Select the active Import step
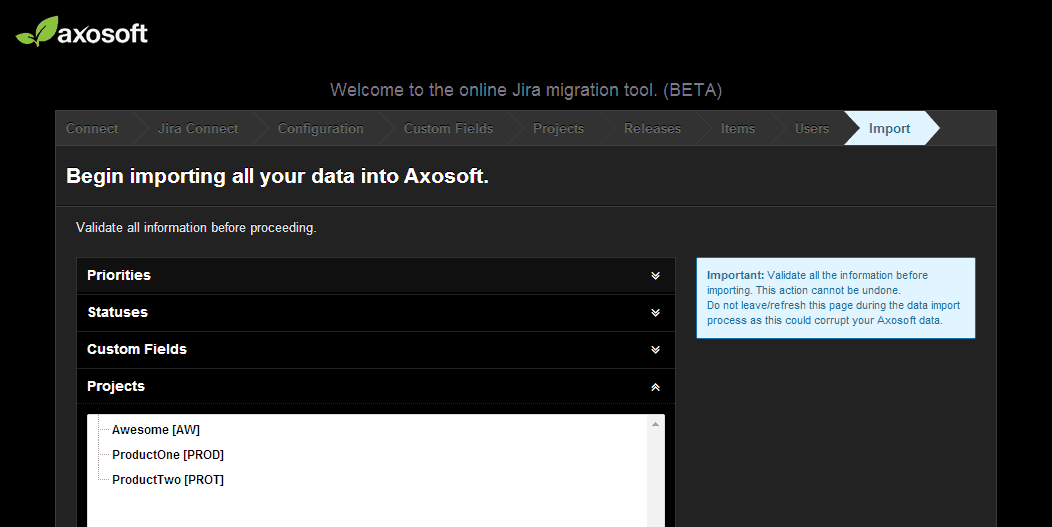 (x=890, y=128)
